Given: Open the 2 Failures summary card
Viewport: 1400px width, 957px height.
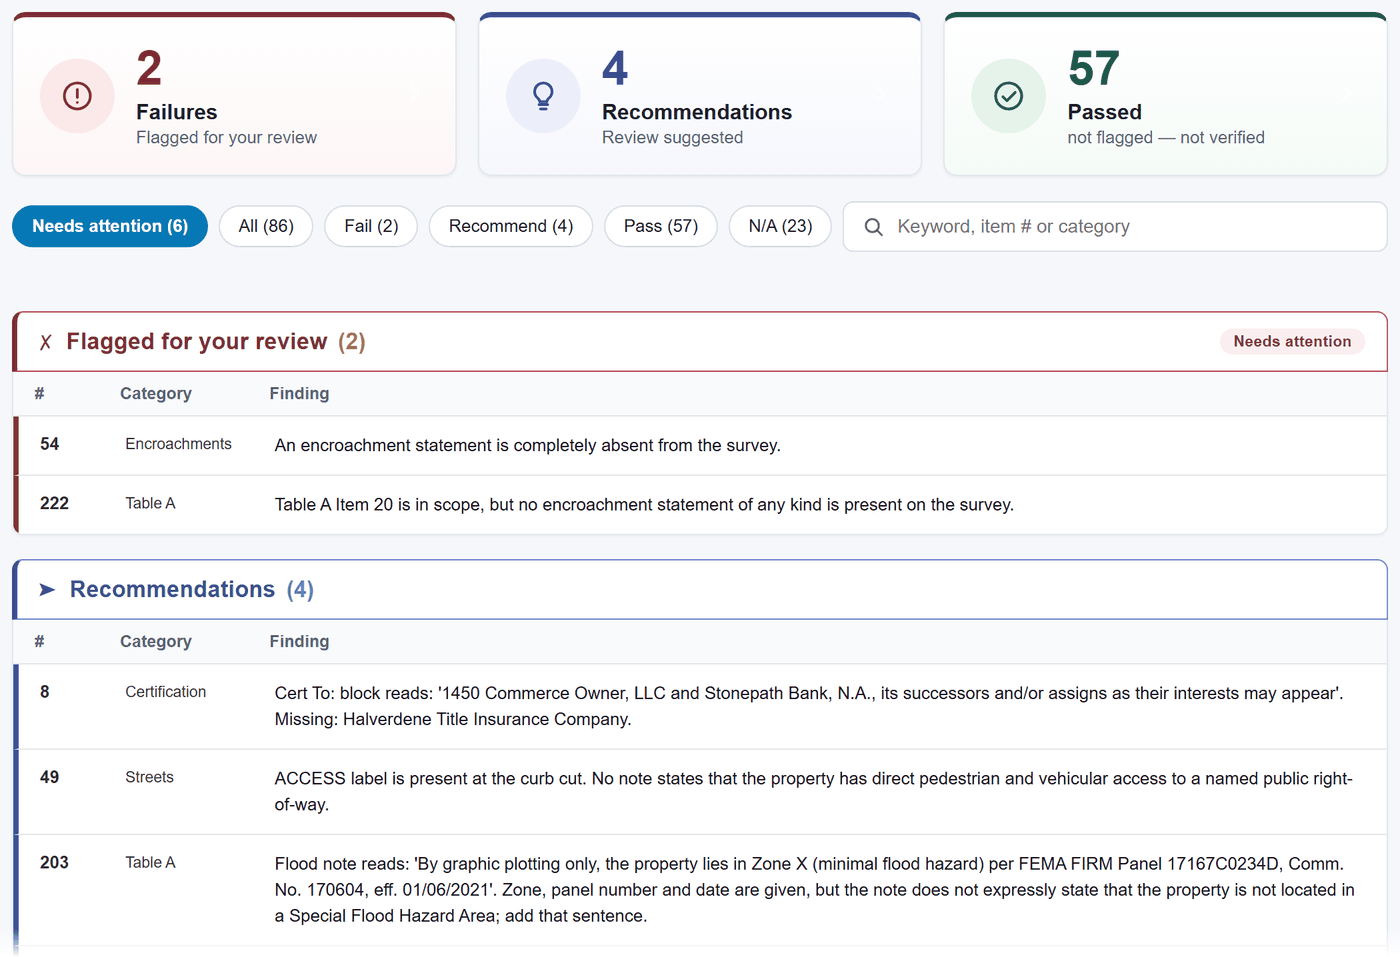Looking at the screenshot, I should point(234,94).
